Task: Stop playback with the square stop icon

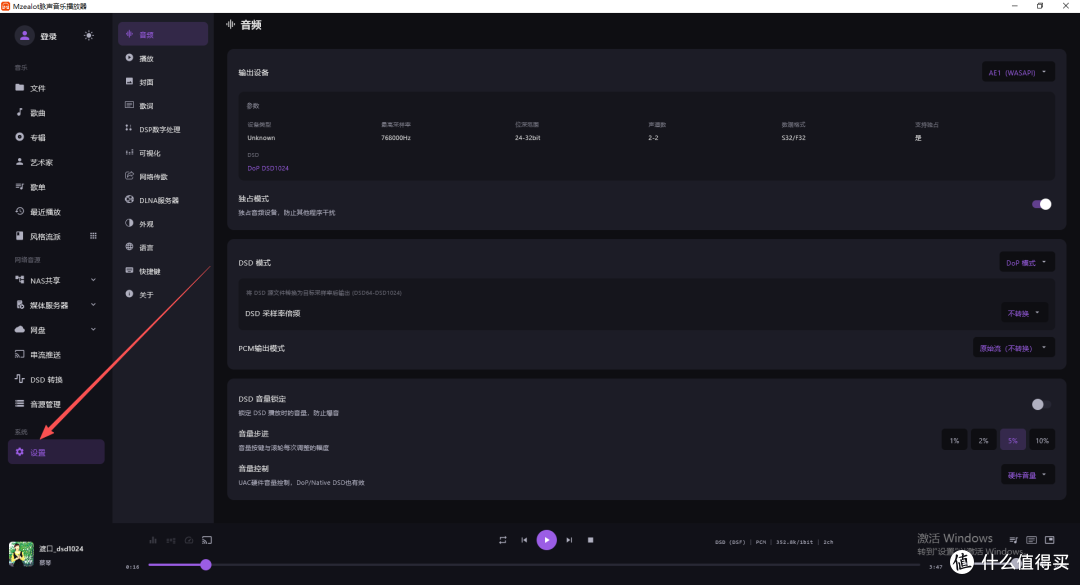Action: (590, 540)
